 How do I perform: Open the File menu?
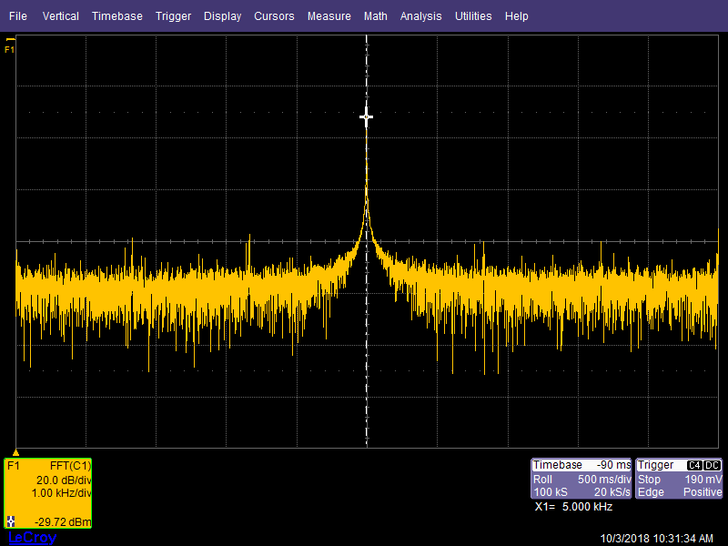point(18,16)
